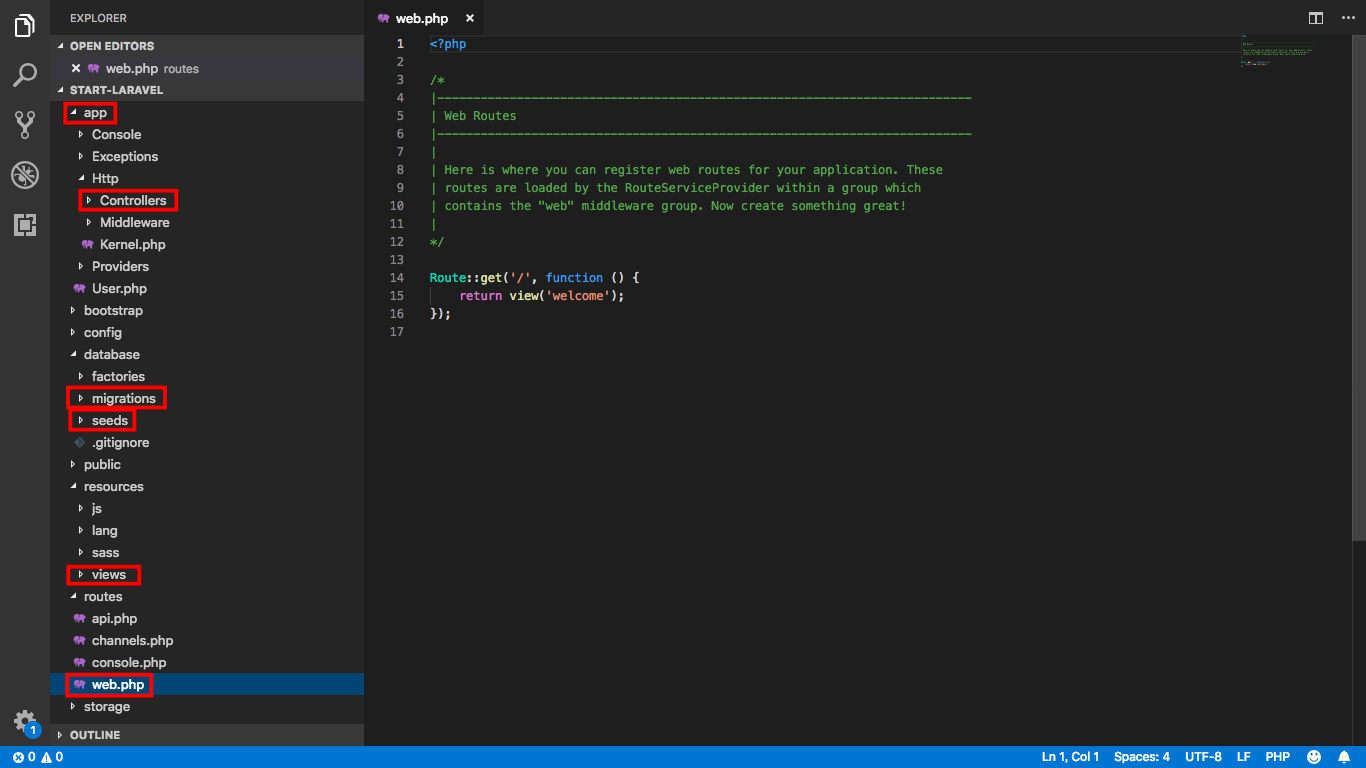Expand the Controllers folder
The image size is (1366, 768).
click(132, 200)
